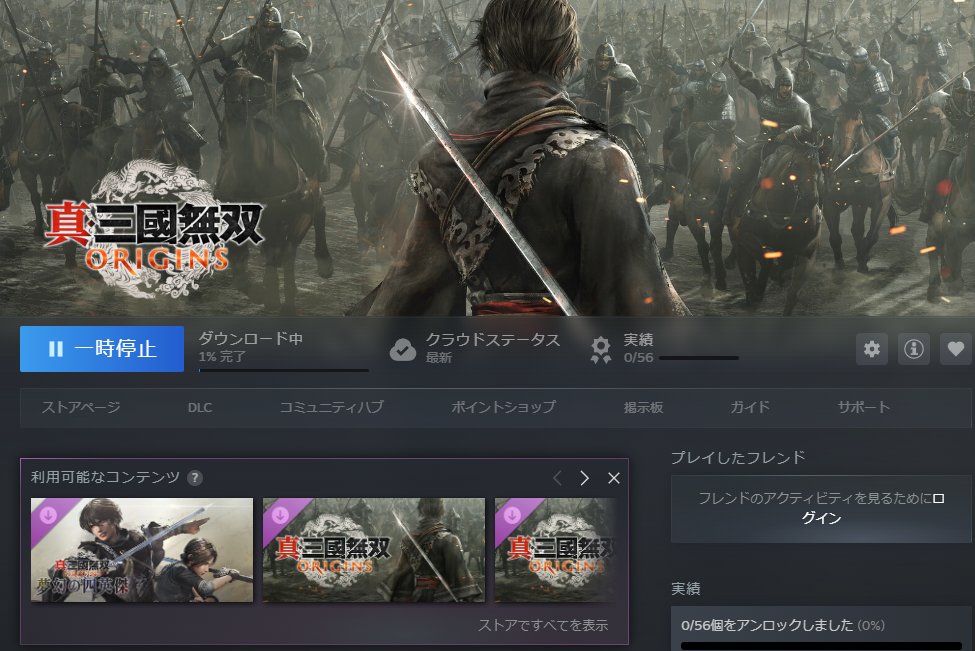
Task: Open the DLC tab
Action: (200, 408)
